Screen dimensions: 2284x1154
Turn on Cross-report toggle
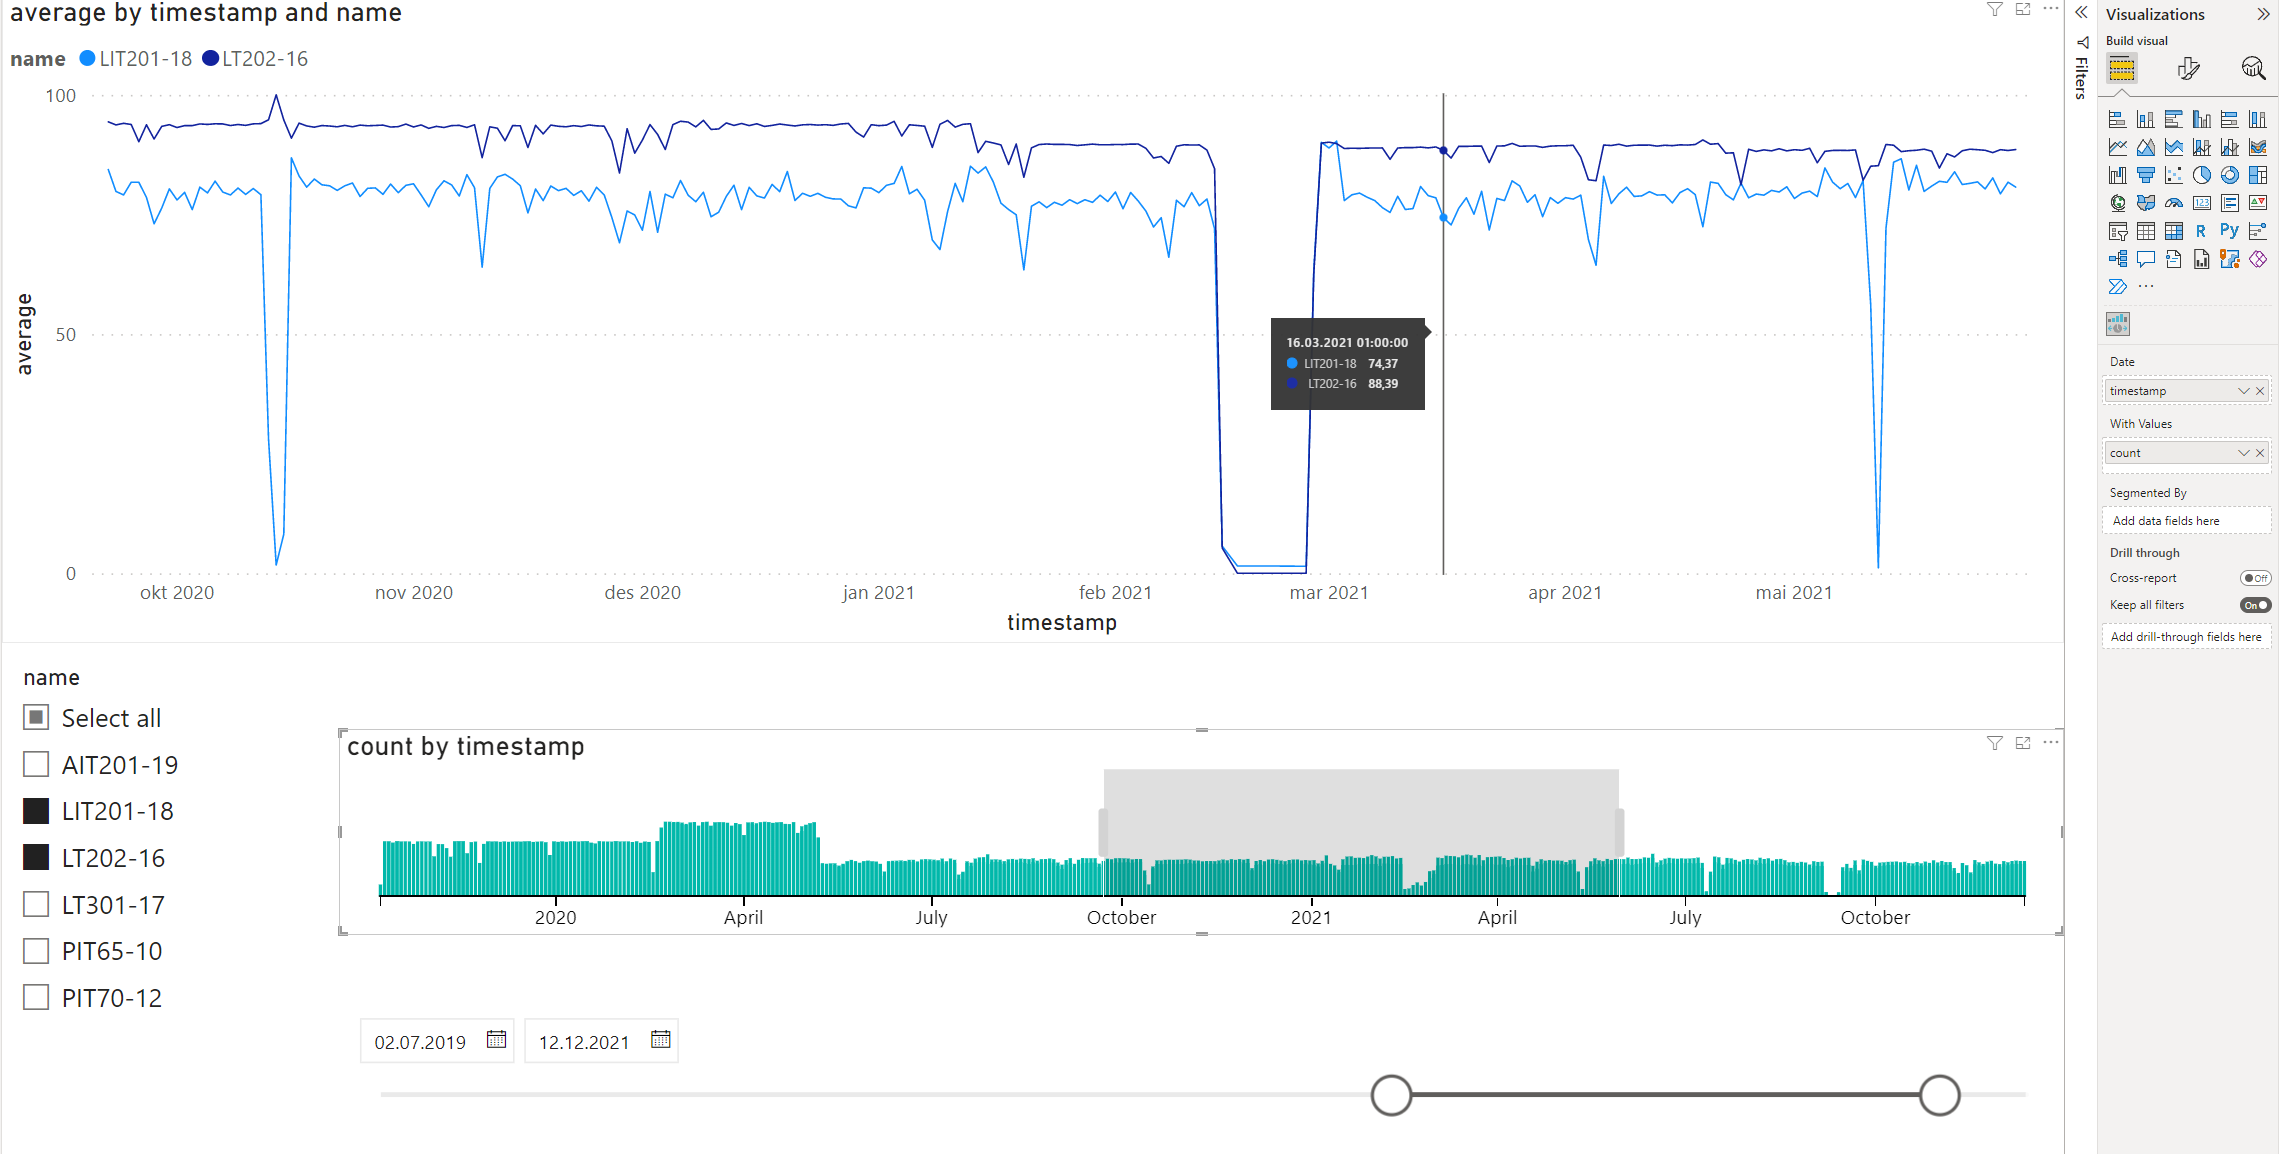tap(2255, 578)
